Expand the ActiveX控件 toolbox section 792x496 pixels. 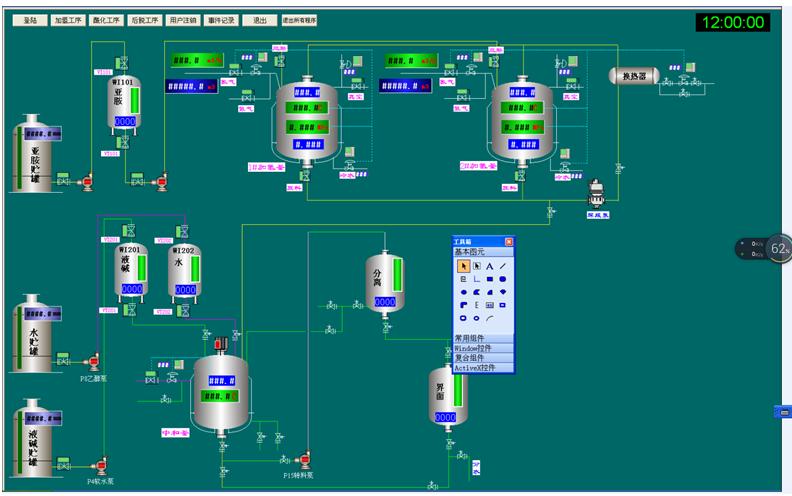point(483,368)
